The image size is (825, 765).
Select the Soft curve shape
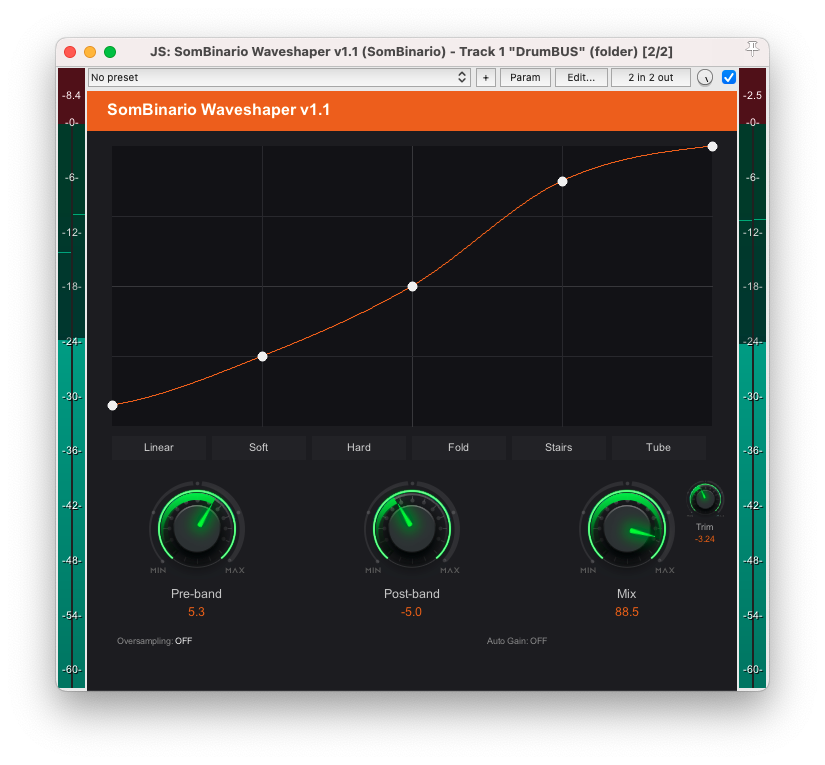(259, 448)
